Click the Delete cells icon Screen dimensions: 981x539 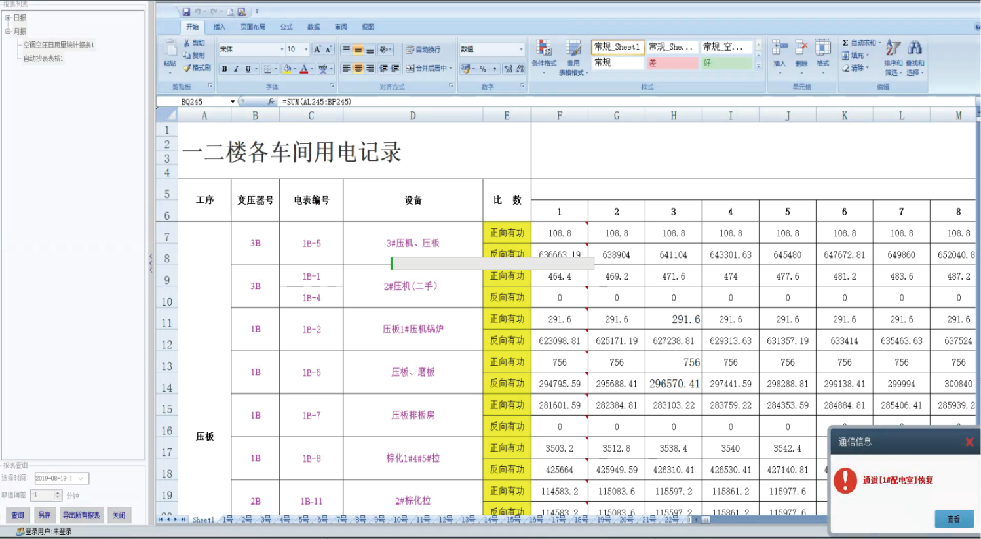click(x=801, y=48)
